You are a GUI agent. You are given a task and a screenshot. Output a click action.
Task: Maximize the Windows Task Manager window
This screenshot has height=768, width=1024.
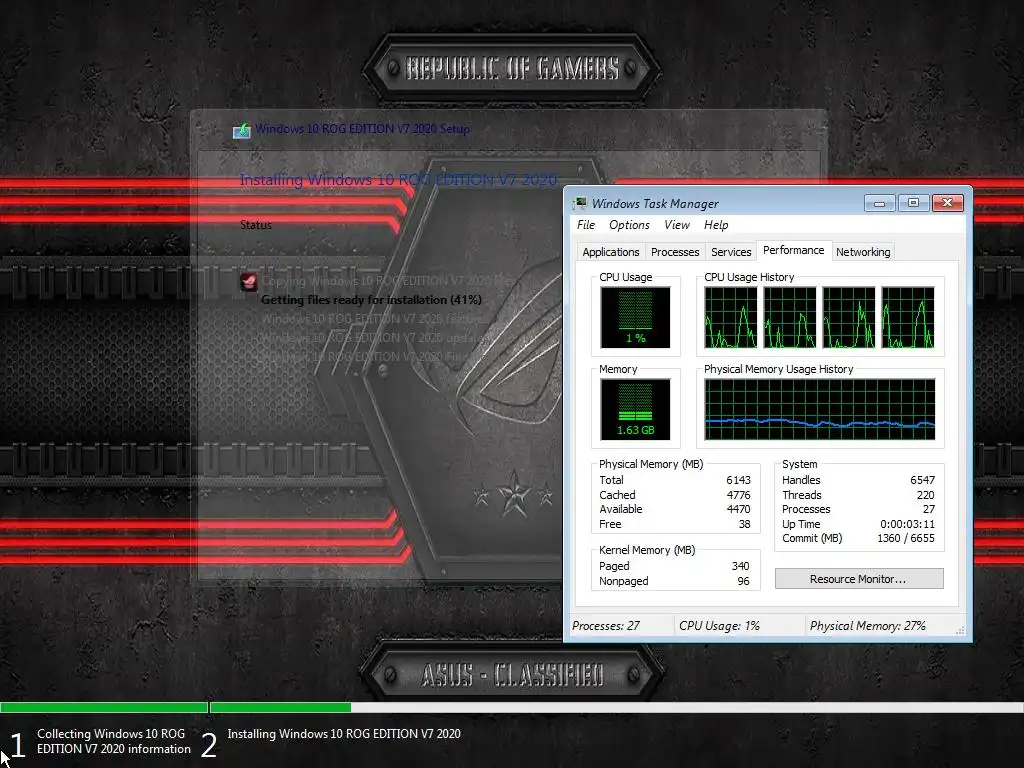pyautogui.click(x=913, y=203)
